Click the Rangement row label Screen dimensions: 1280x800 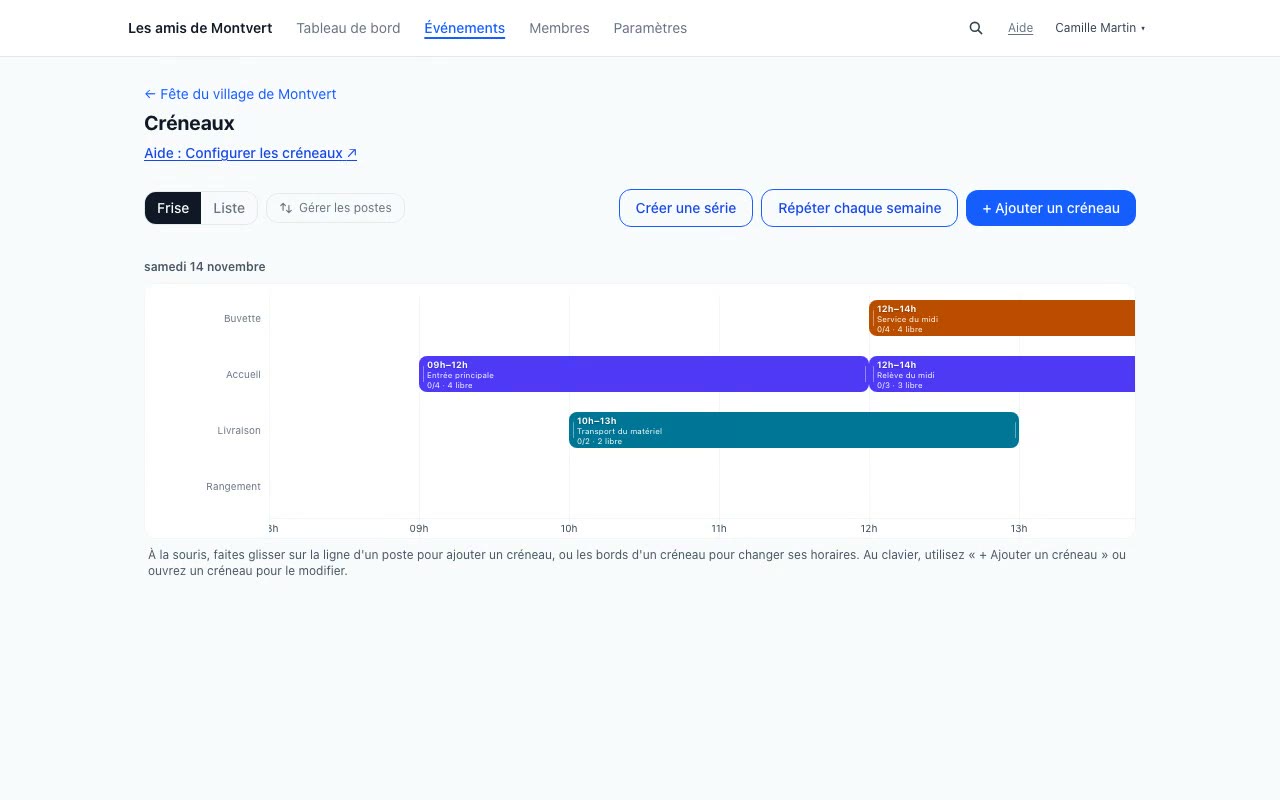[233, 486]
